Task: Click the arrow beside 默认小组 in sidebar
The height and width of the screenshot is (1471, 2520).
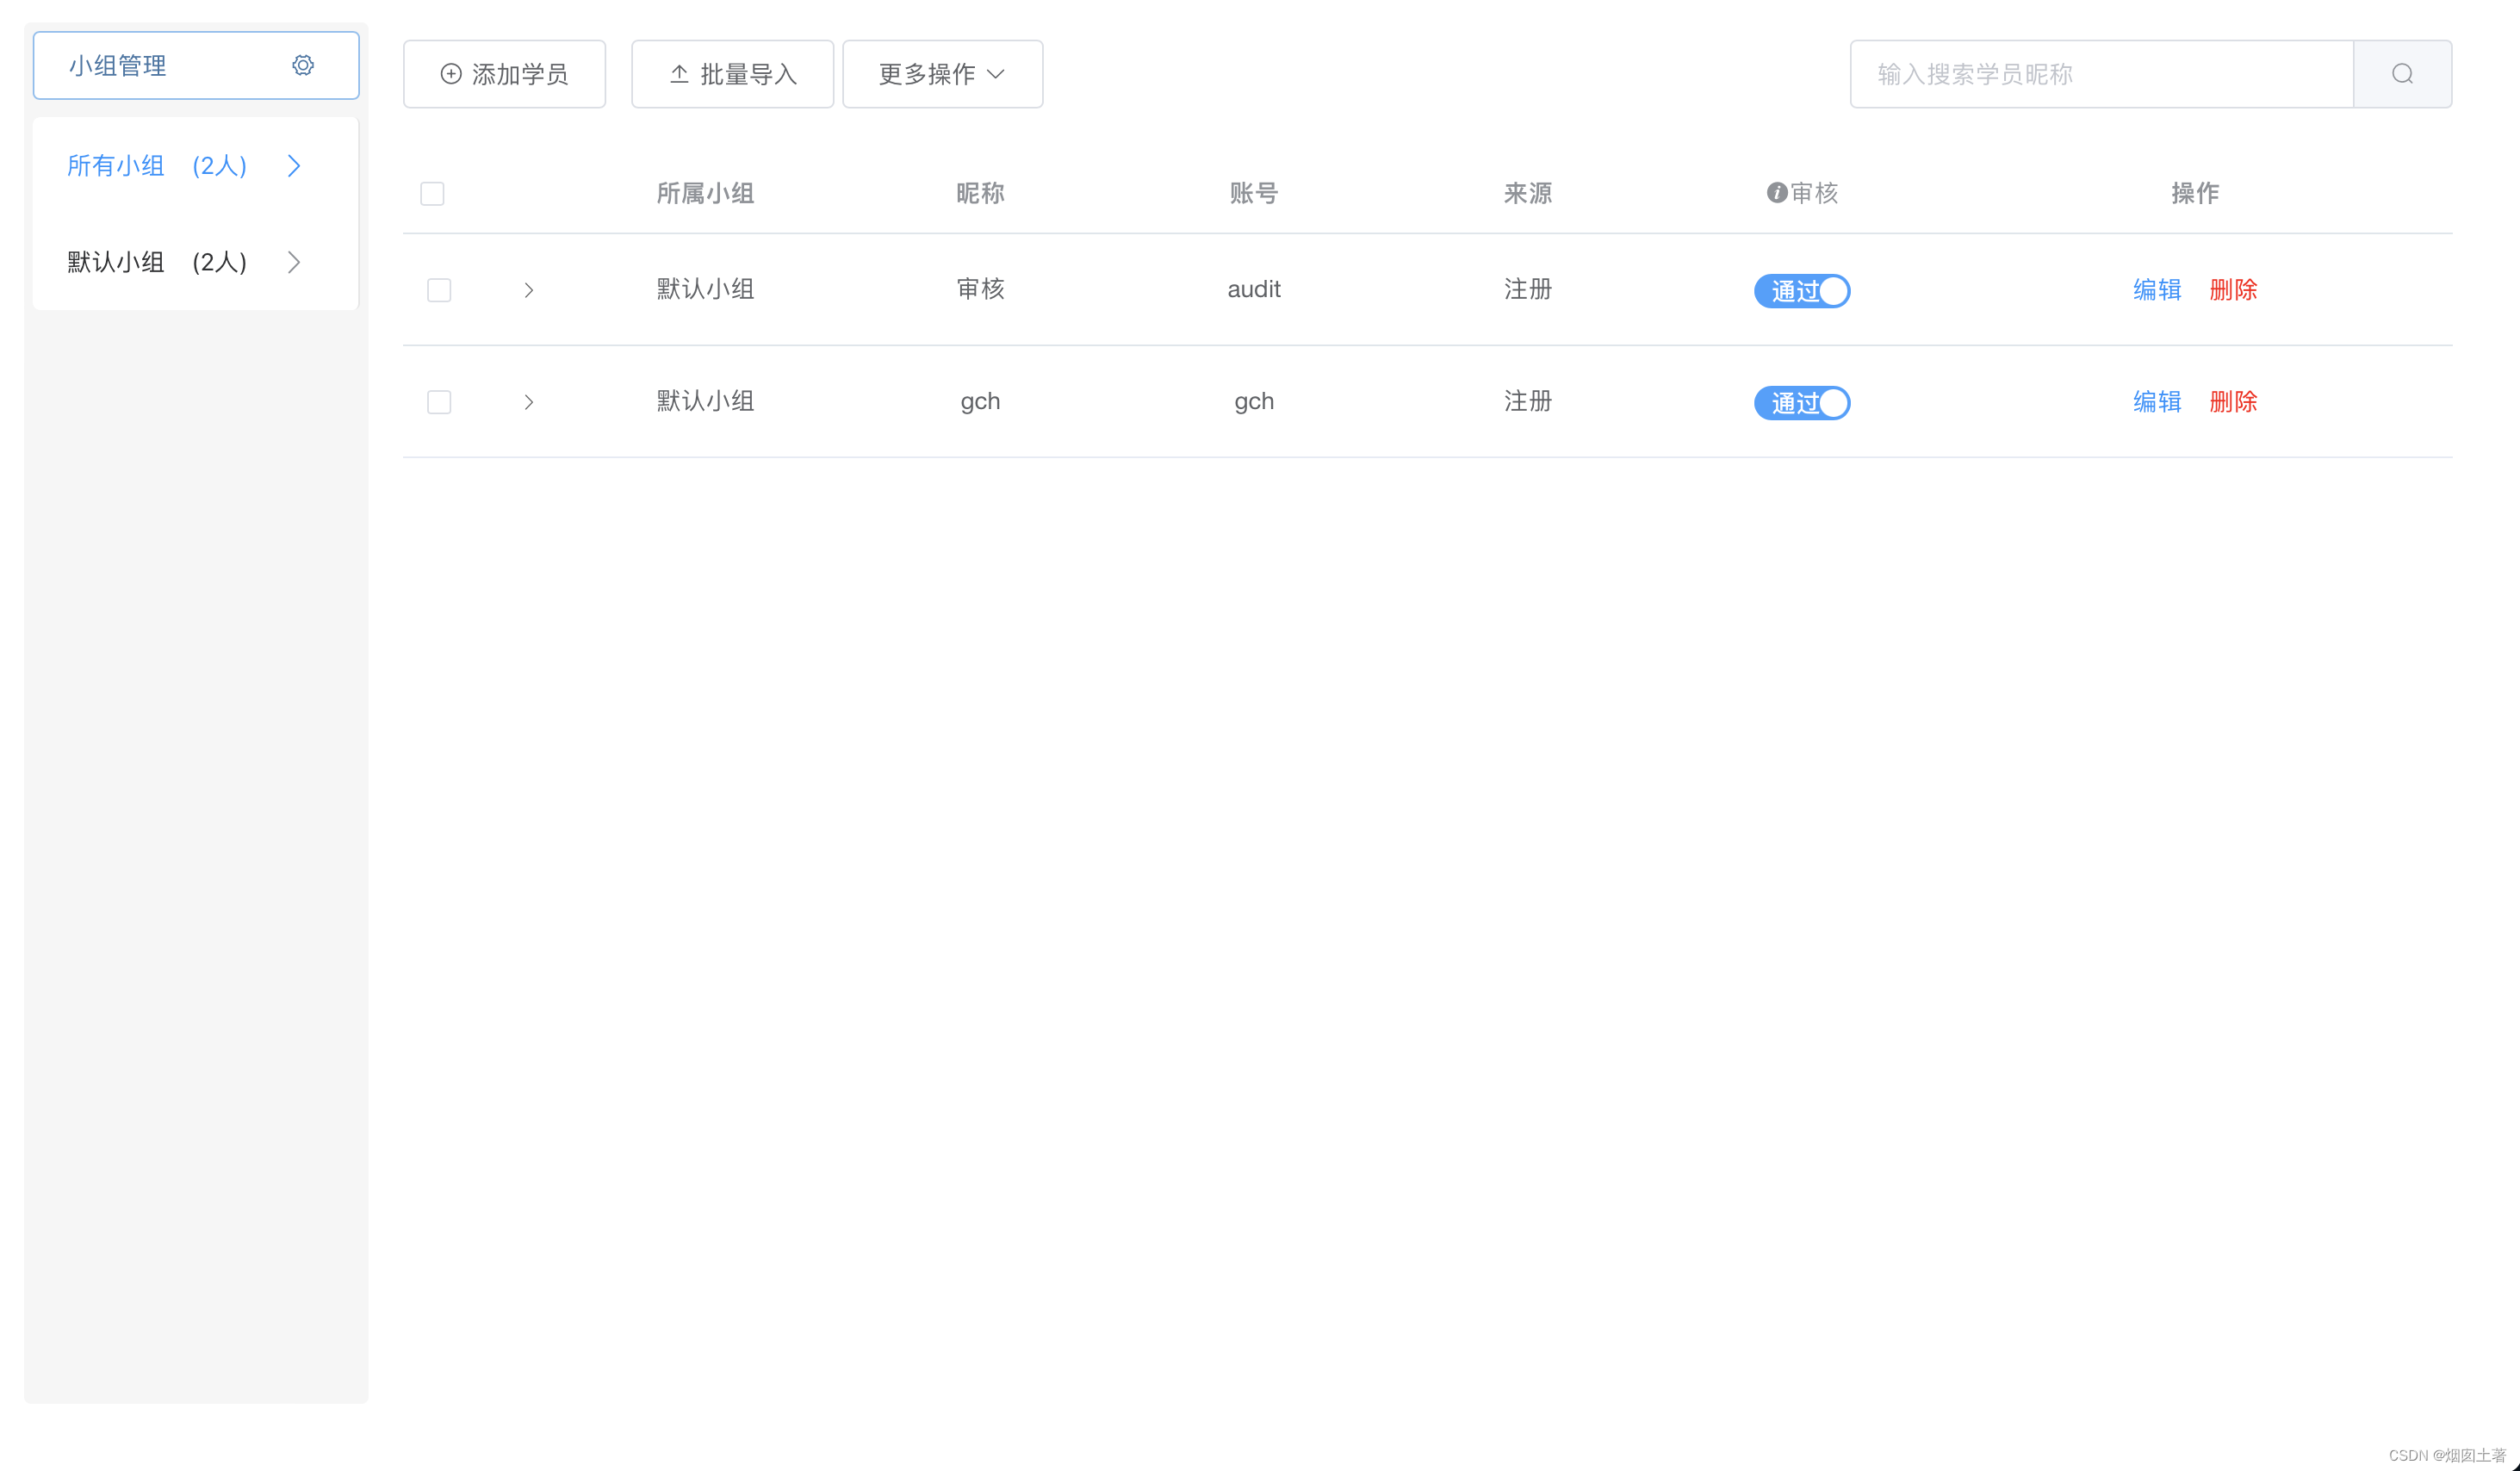Action: (x=294, y=262)
